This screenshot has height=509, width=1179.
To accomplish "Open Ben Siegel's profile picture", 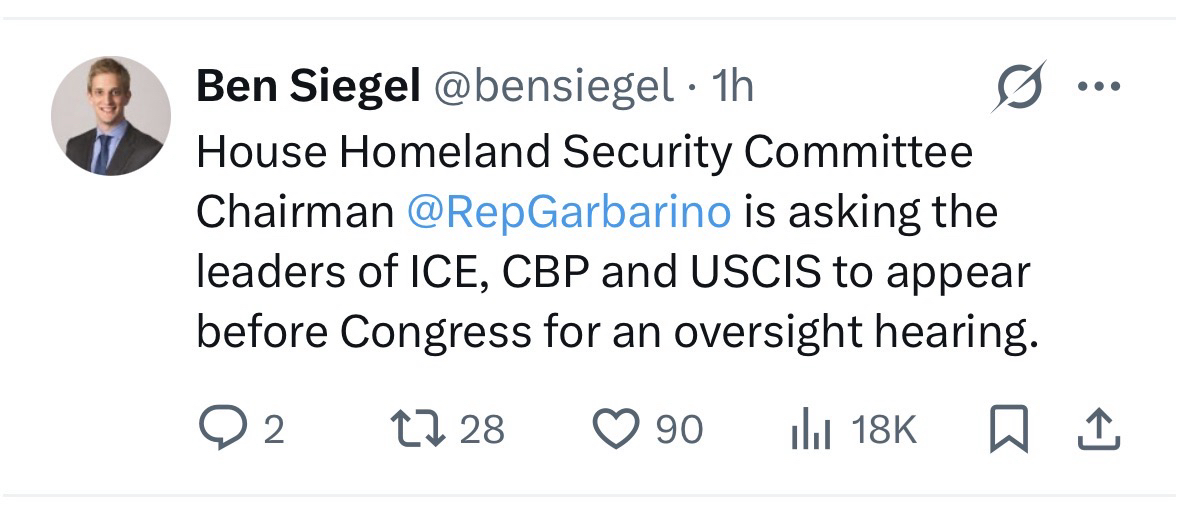I will [111, 115].
